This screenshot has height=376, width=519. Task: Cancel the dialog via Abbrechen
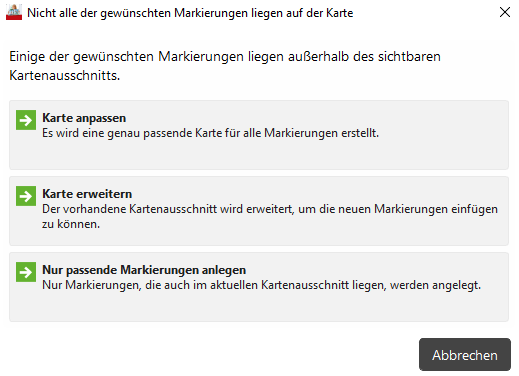(x=465, y=355)
